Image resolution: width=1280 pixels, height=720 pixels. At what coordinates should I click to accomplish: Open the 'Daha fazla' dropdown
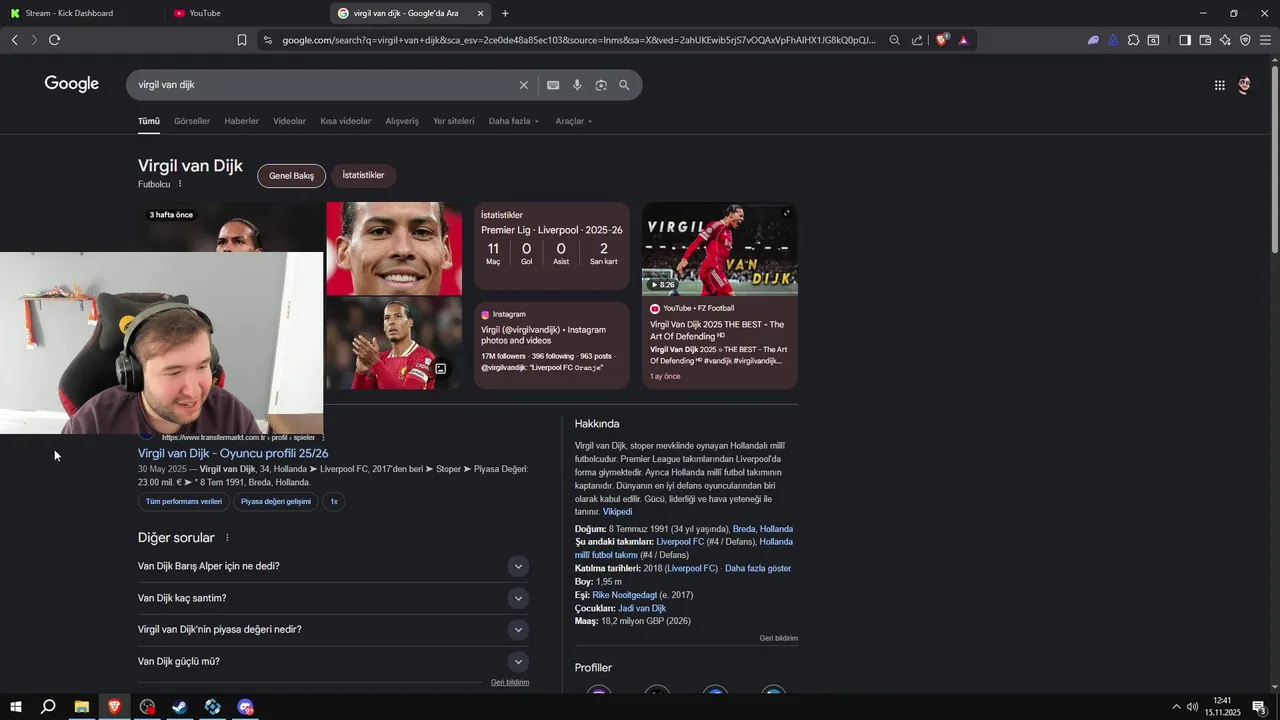coord(513,121)
